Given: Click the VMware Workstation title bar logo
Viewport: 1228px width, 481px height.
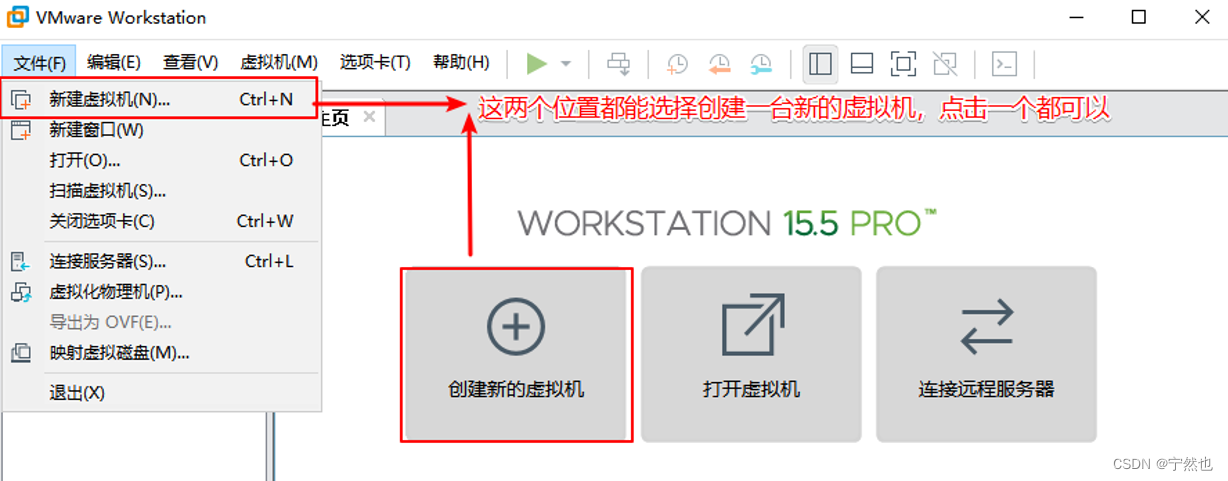Looking at the screenshot, I should click(x=17, y=18).
